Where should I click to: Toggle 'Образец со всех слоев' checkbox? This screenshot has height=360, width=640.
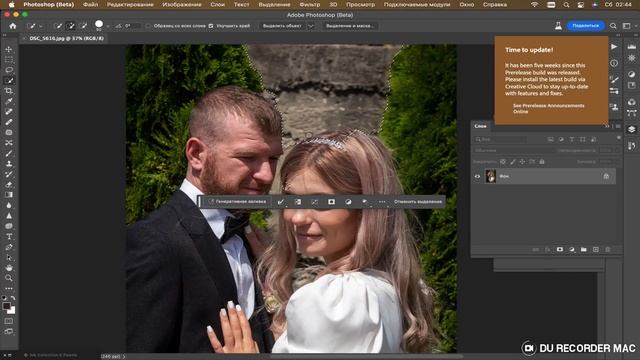149,26
